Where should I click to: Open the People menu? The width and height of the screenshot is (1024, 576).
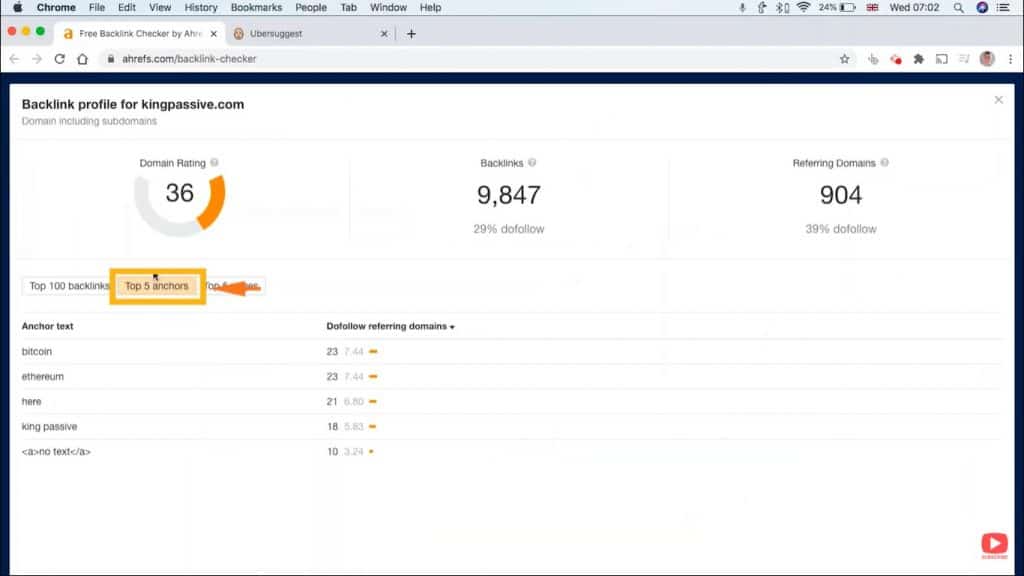(311, 8)
